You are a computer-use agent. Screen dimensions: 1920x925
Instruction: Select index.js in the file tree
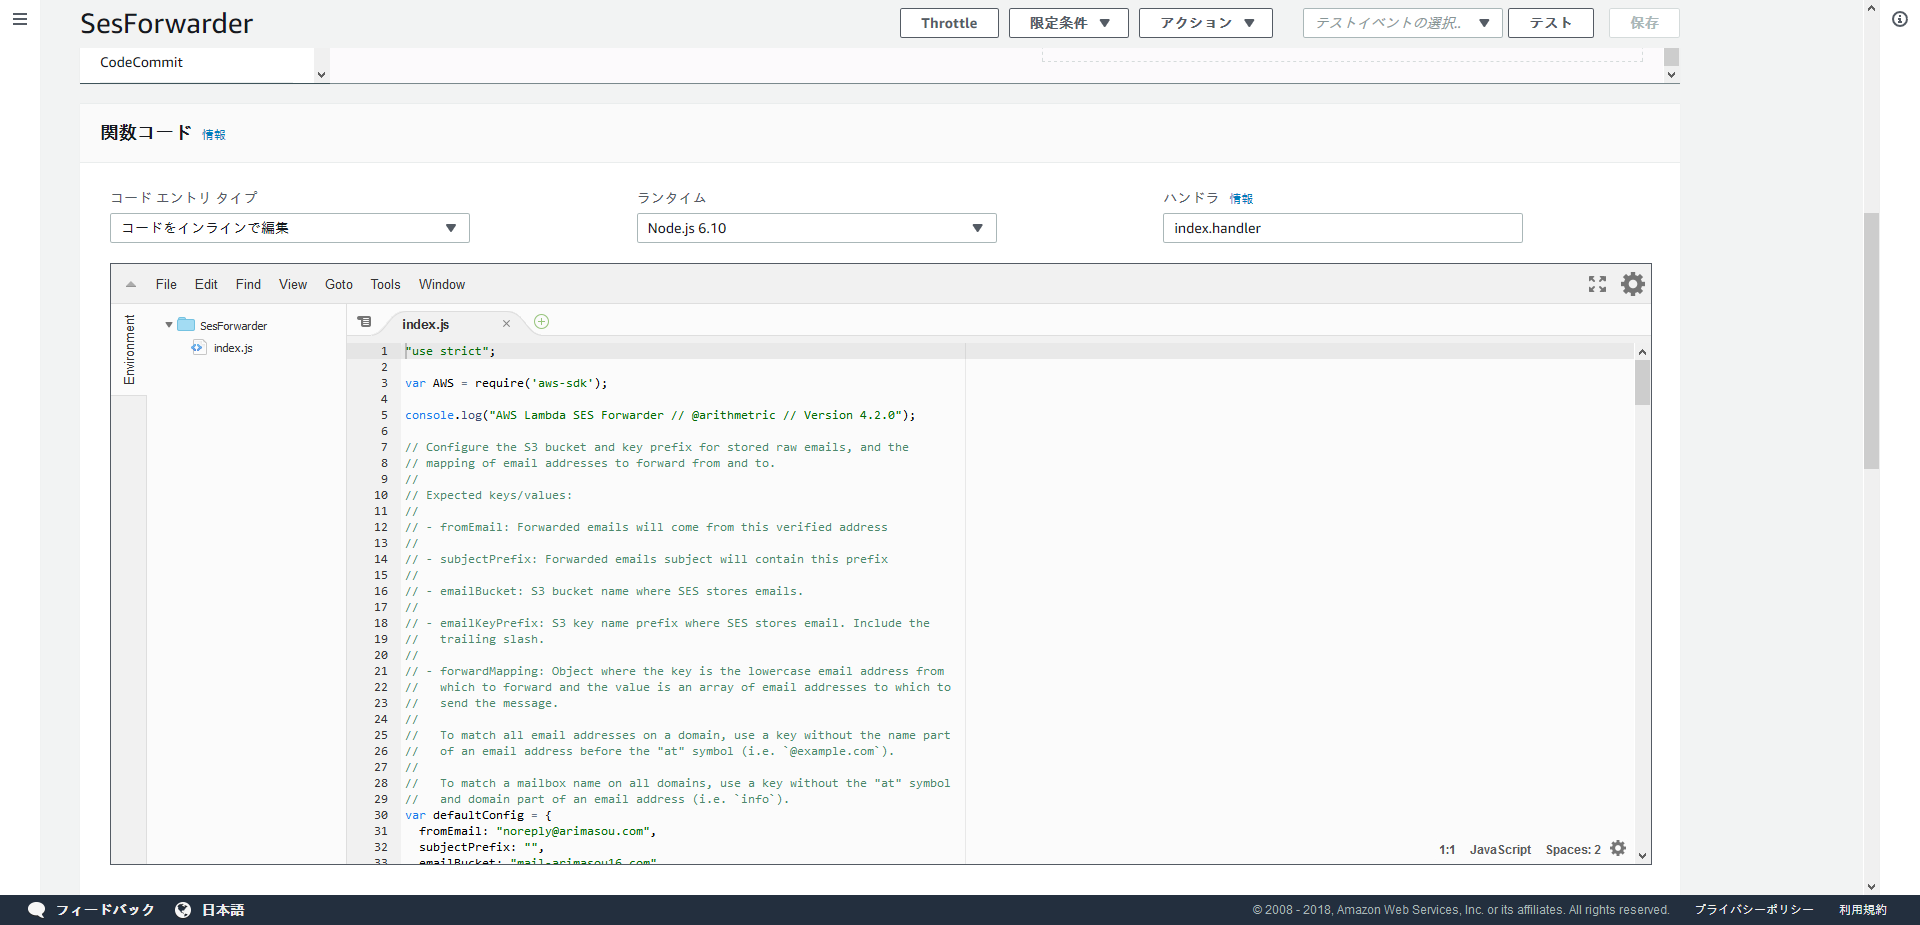tap(233, 348)
